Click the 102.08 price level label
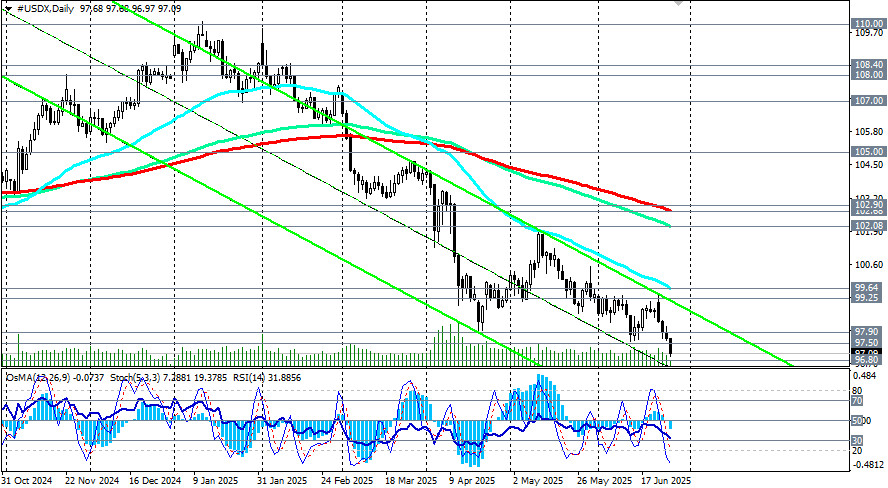This screenshot has height=488, width=888. (x=869, y=225)
